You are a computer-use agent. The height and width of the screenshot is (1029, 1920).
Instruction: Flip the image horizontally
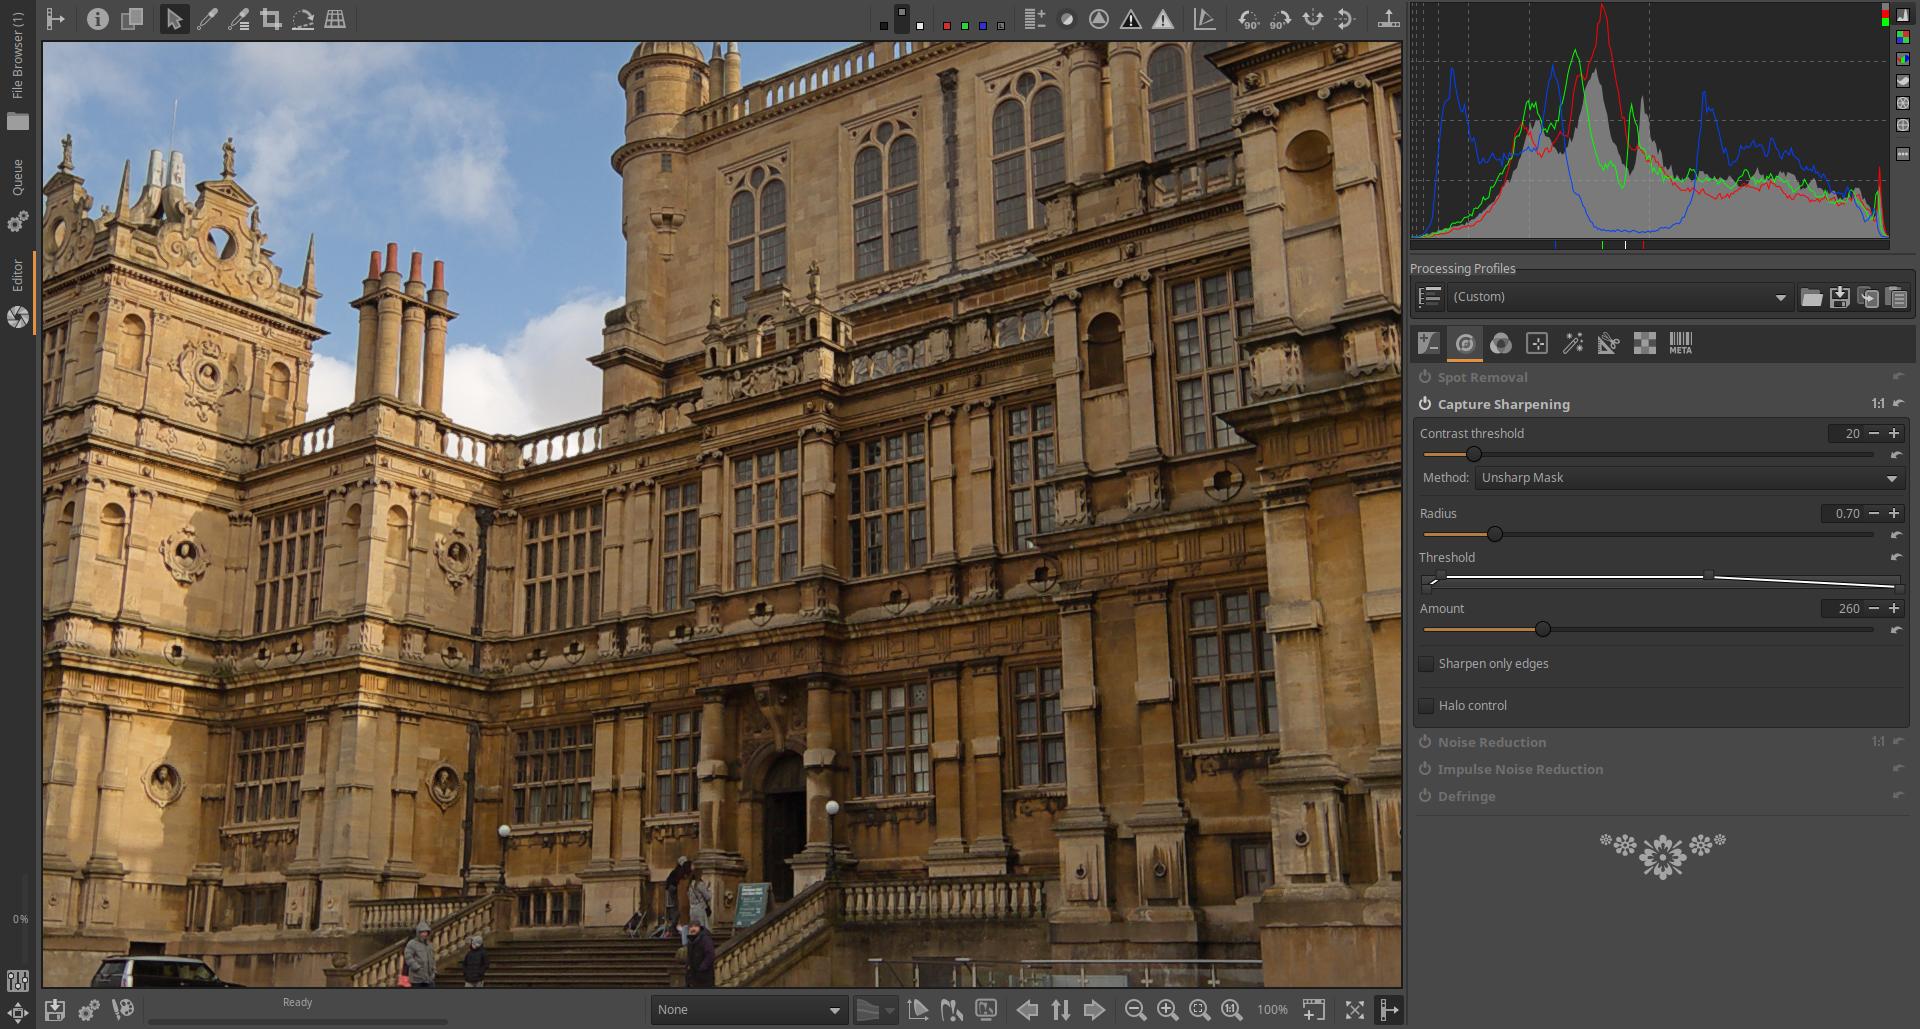tap(1313, 19)
